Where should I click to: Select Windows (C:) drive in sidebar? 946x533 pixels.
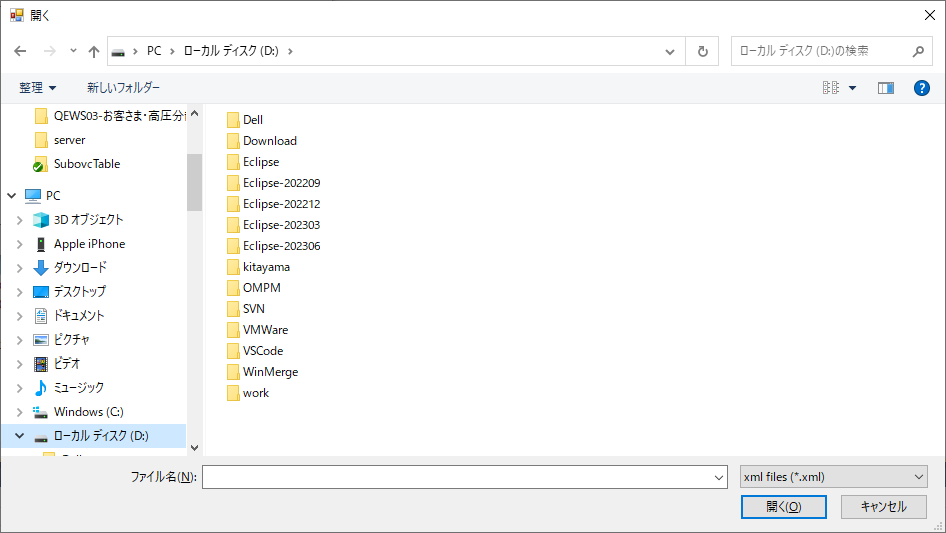coord(88,412)
